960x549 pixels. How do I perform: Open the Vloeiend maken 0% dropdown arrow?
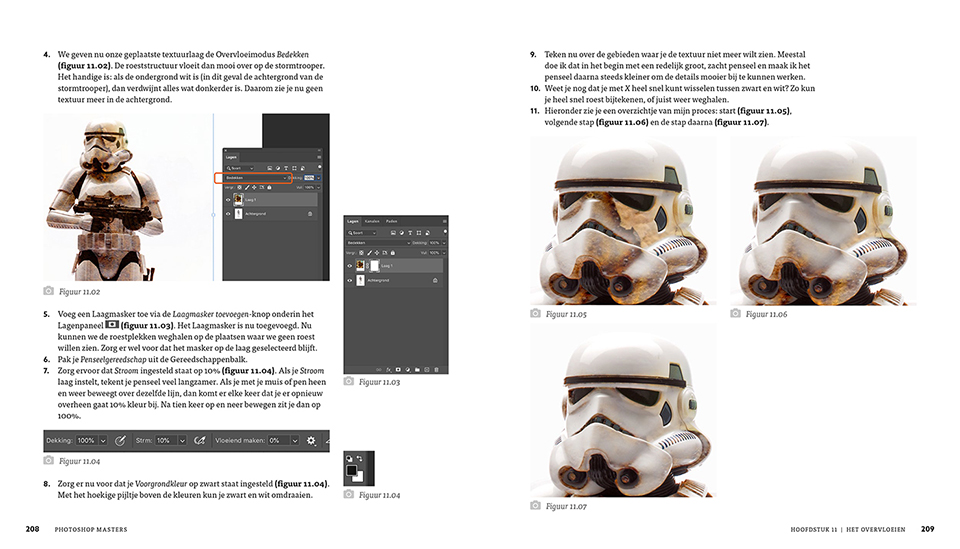tap(295, 441)
